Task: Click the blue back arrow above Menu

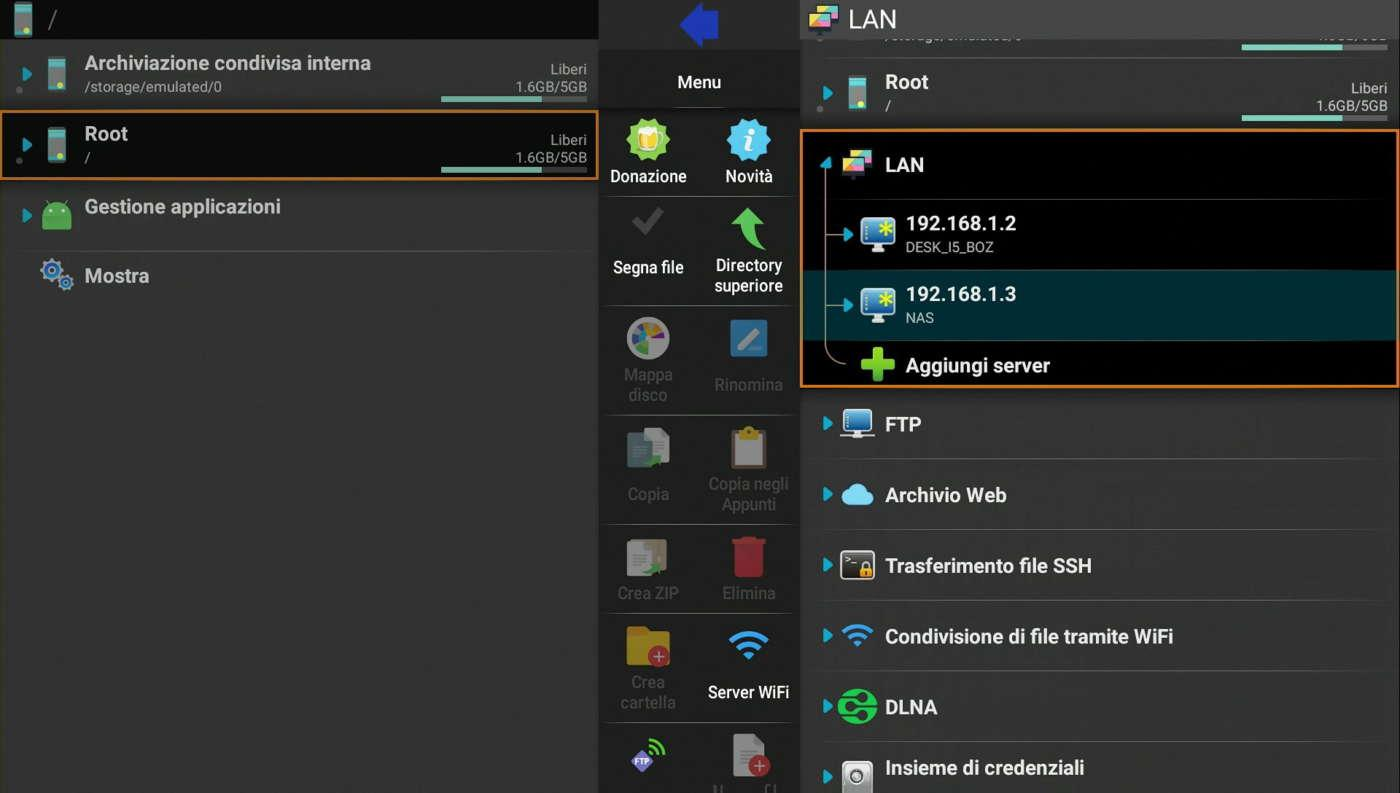Action: coord(699,24)
